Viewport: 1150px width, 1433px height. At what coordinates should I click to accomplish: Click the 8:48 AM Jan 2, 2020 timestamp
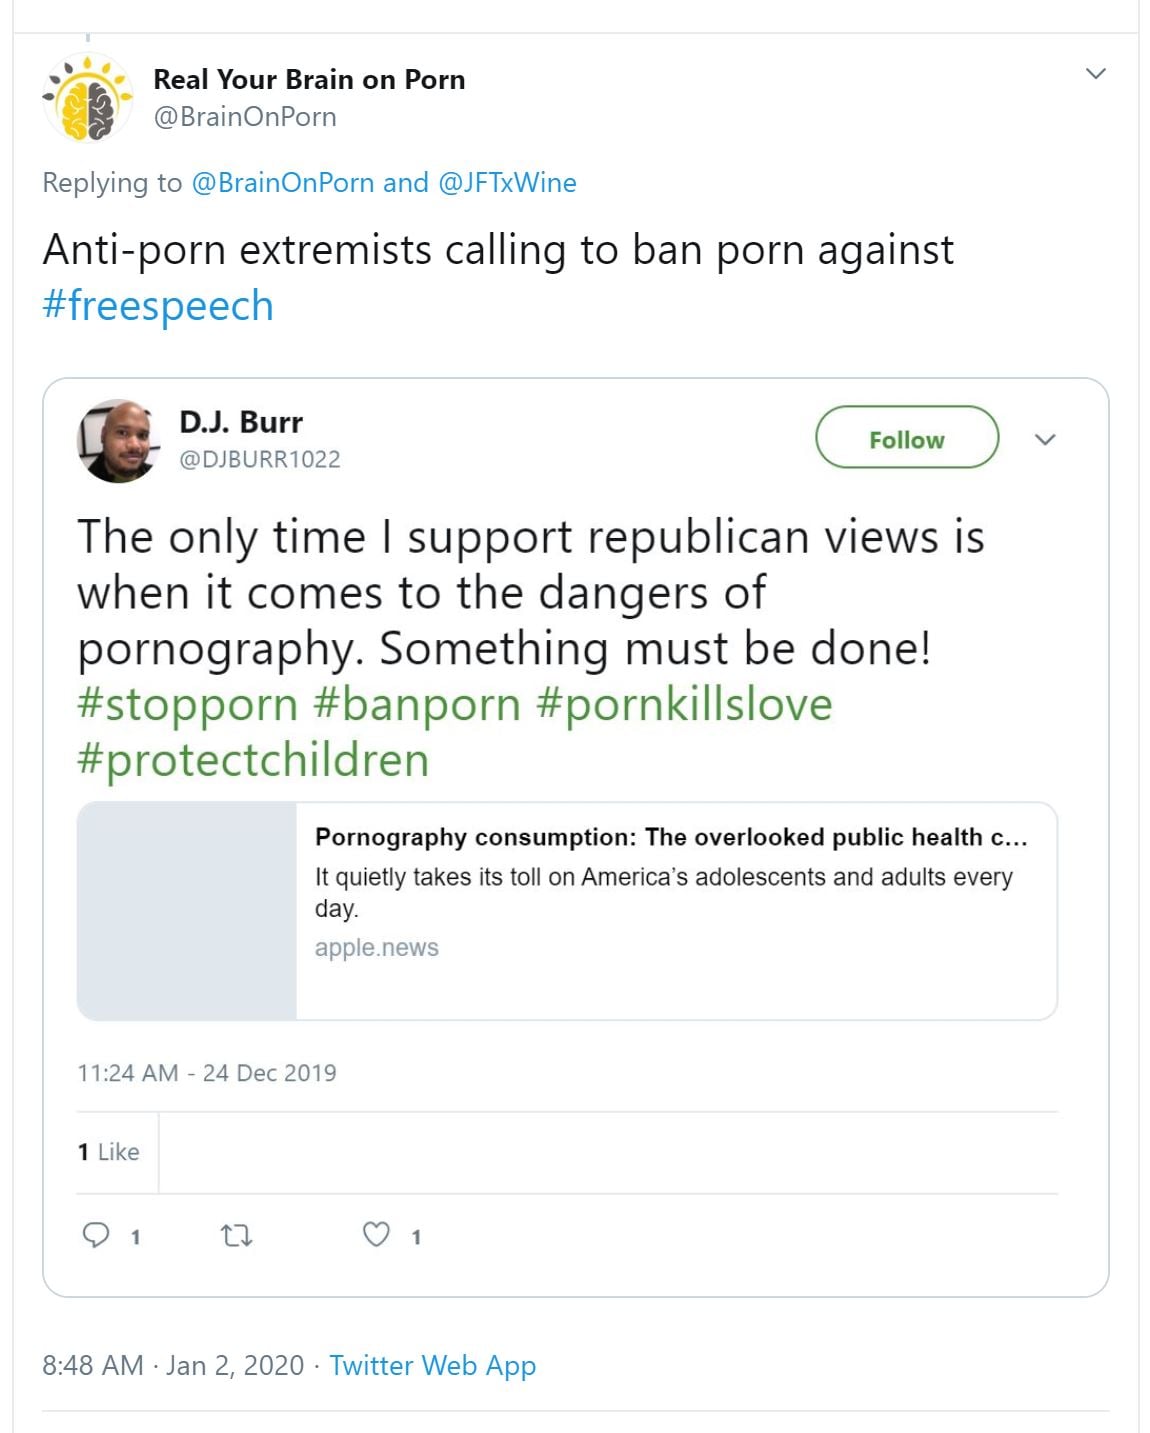pos(173,1365)
